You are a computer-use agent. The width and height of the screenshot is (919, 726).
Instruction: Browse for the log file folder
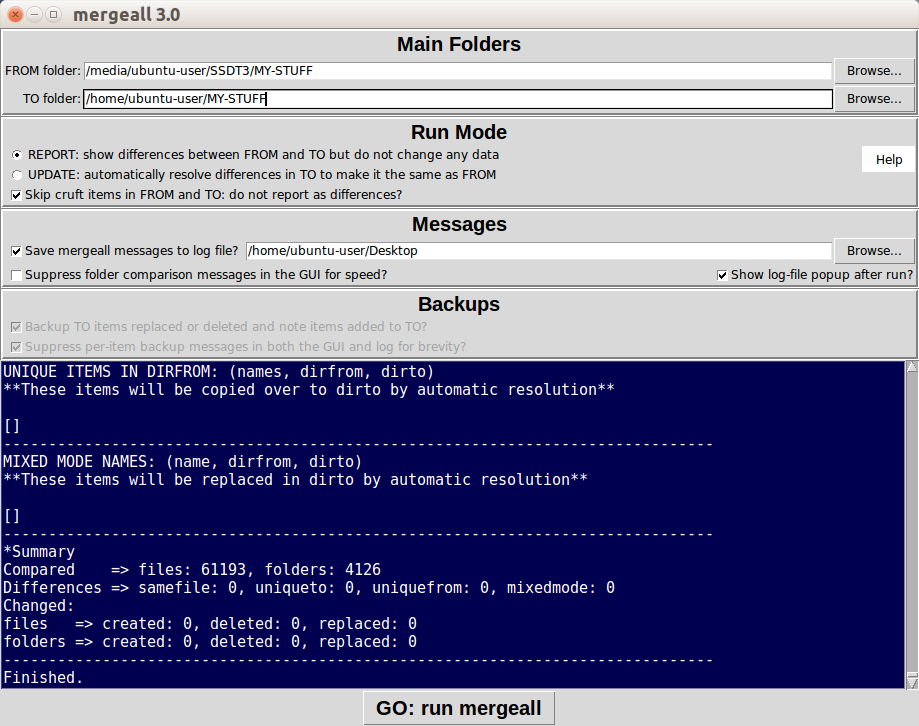tap(874, 251)
